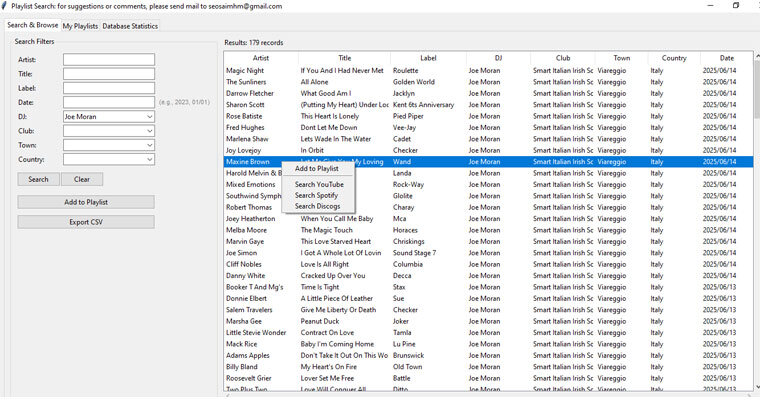Select the Marvin Gaye row

tap(244, 241)
